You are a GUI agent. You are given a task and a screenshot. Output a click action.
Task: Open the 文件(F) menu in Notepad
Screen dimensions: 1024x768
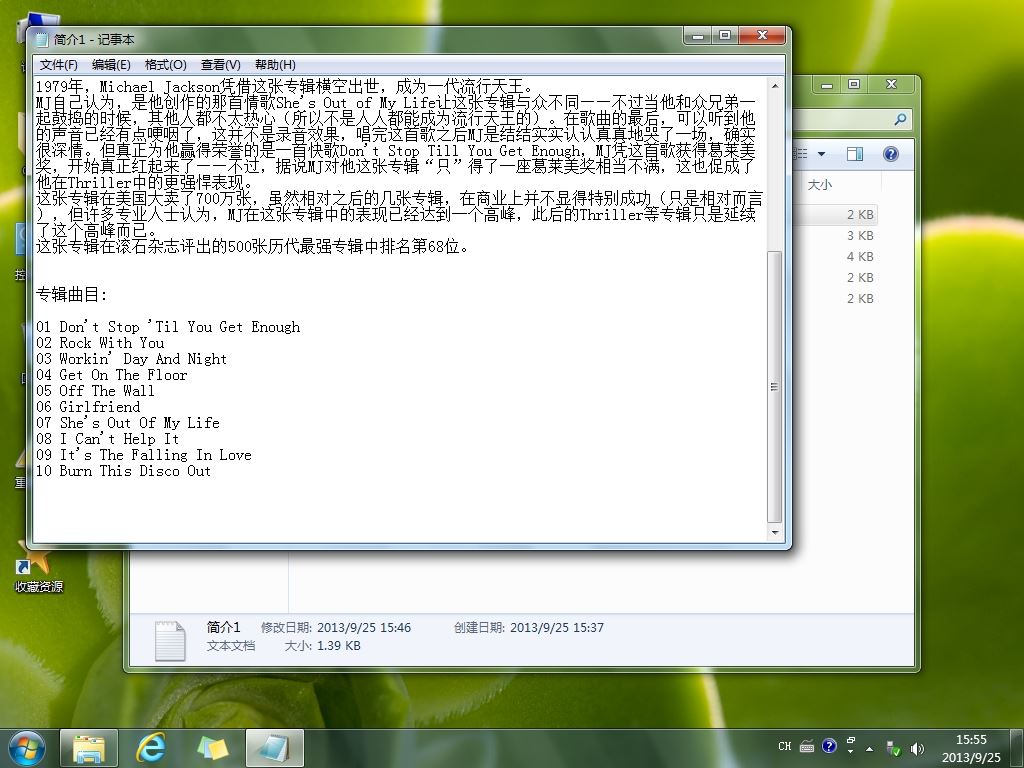59,65
